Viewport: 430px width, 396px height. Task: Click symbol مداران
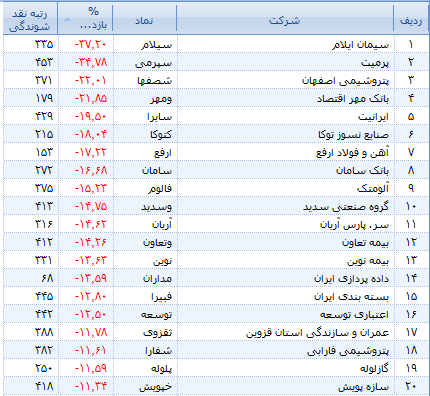158,279
